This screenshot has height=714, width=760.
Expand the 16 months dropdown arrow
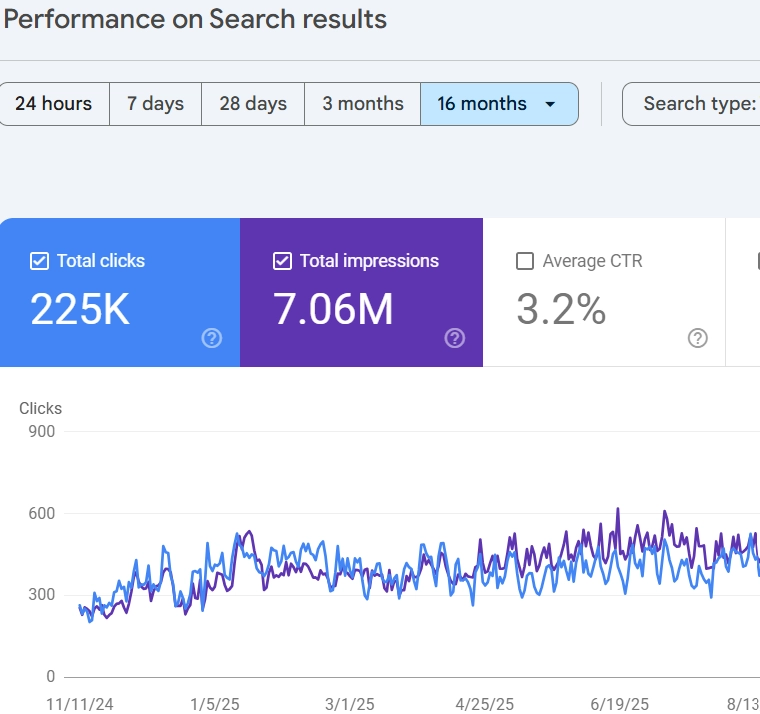point(550,104)
